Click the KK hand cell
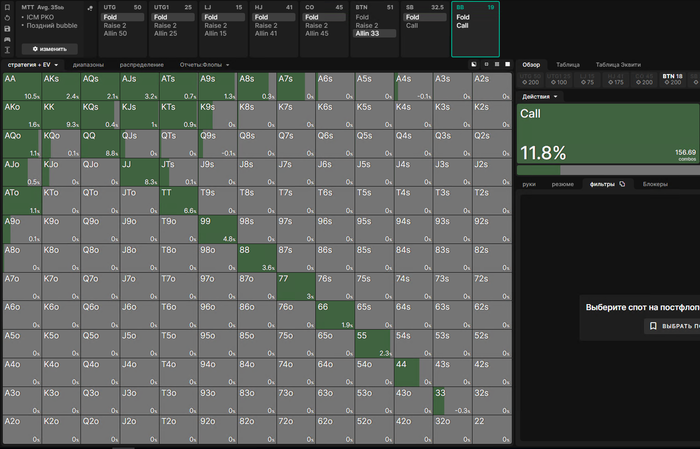Image resolution: width=700 pixels, height=449 pixels. click(x=61, y=115)
